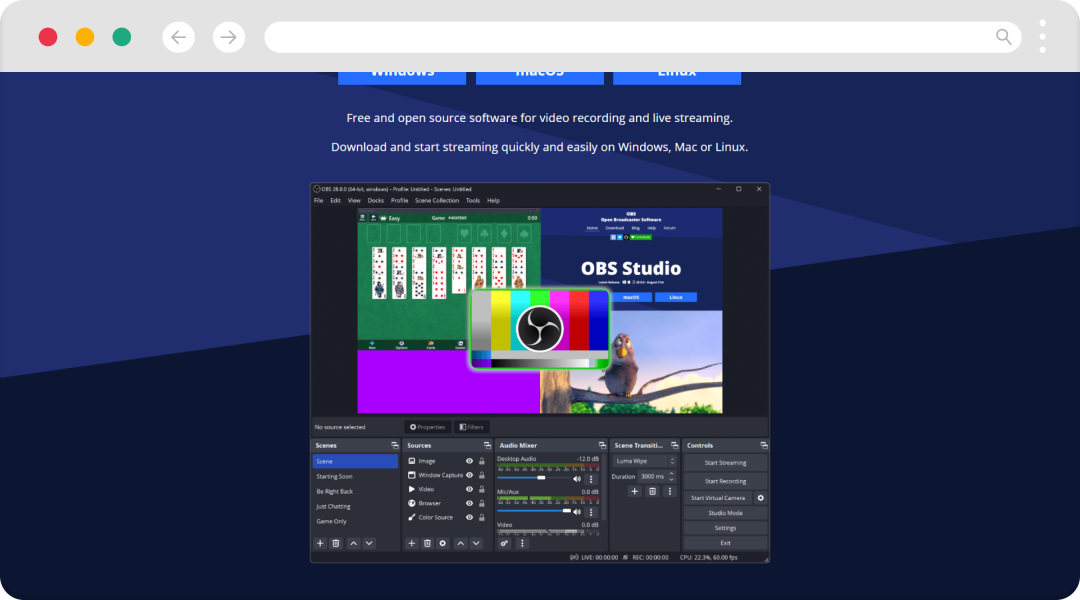Go back using the browser back arrow
Viewport: 1080px width, 600px height.
(178, 37)
